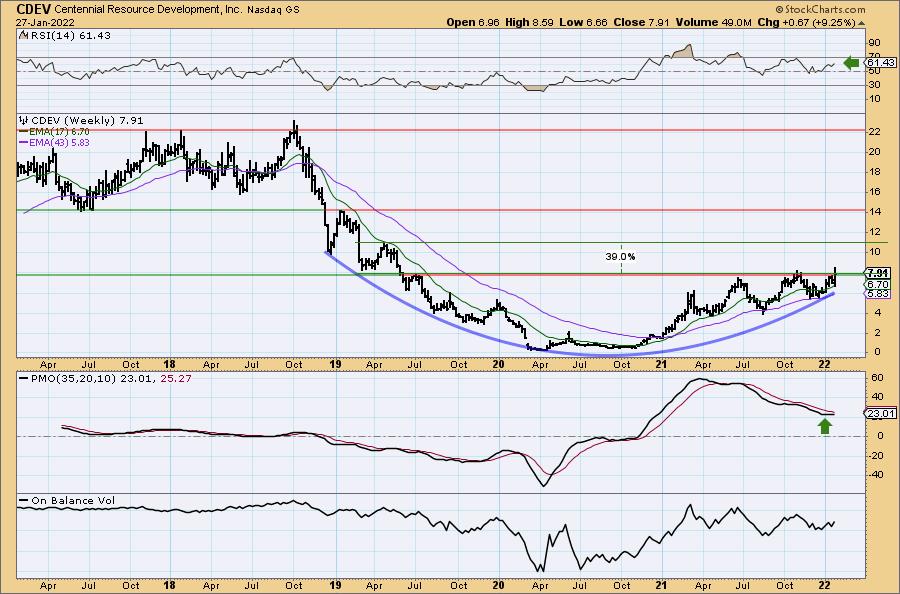Click the up-triangle icon after Chg
This screenshot has height=594, width=900.
point(861,23)
